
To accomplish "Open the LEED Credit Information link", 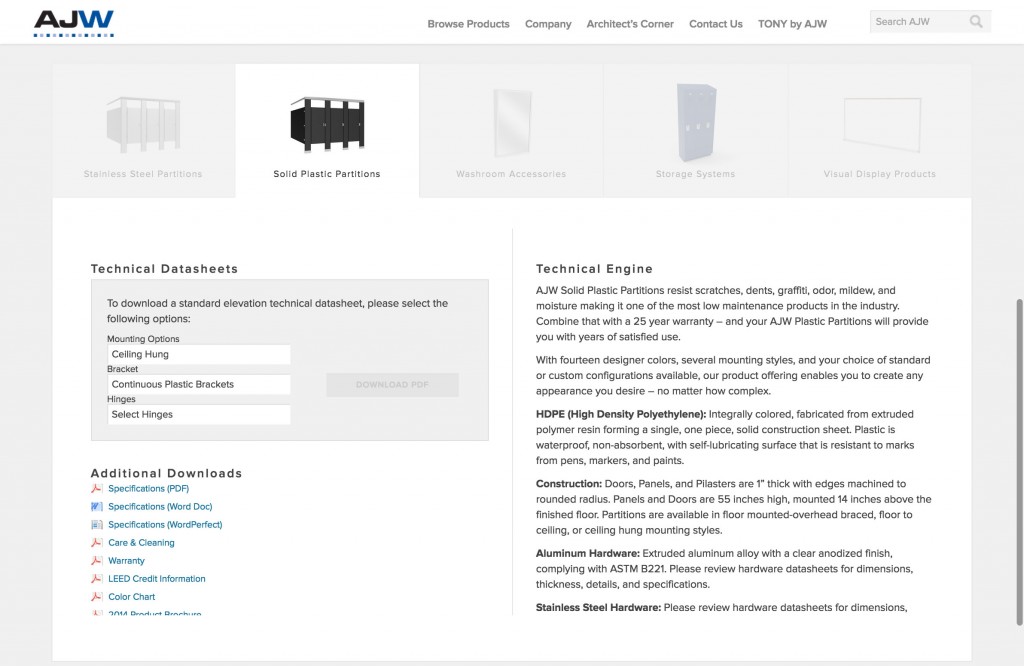I will pyautogui.click(x=157, y=579).
